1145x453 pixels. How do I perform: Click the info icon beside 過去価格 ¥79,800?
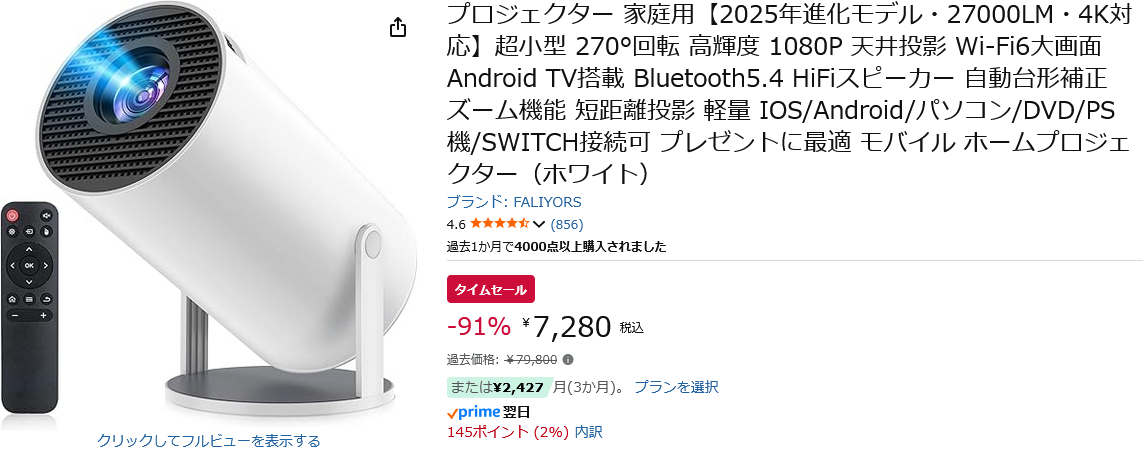tap(568, 360)
